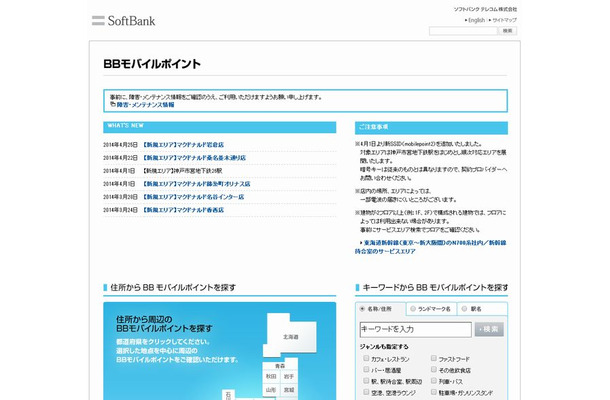This screenshot has width=610, height=400.
Task: Click the BBモバイルポイント page title
Action: pos(152,64)
